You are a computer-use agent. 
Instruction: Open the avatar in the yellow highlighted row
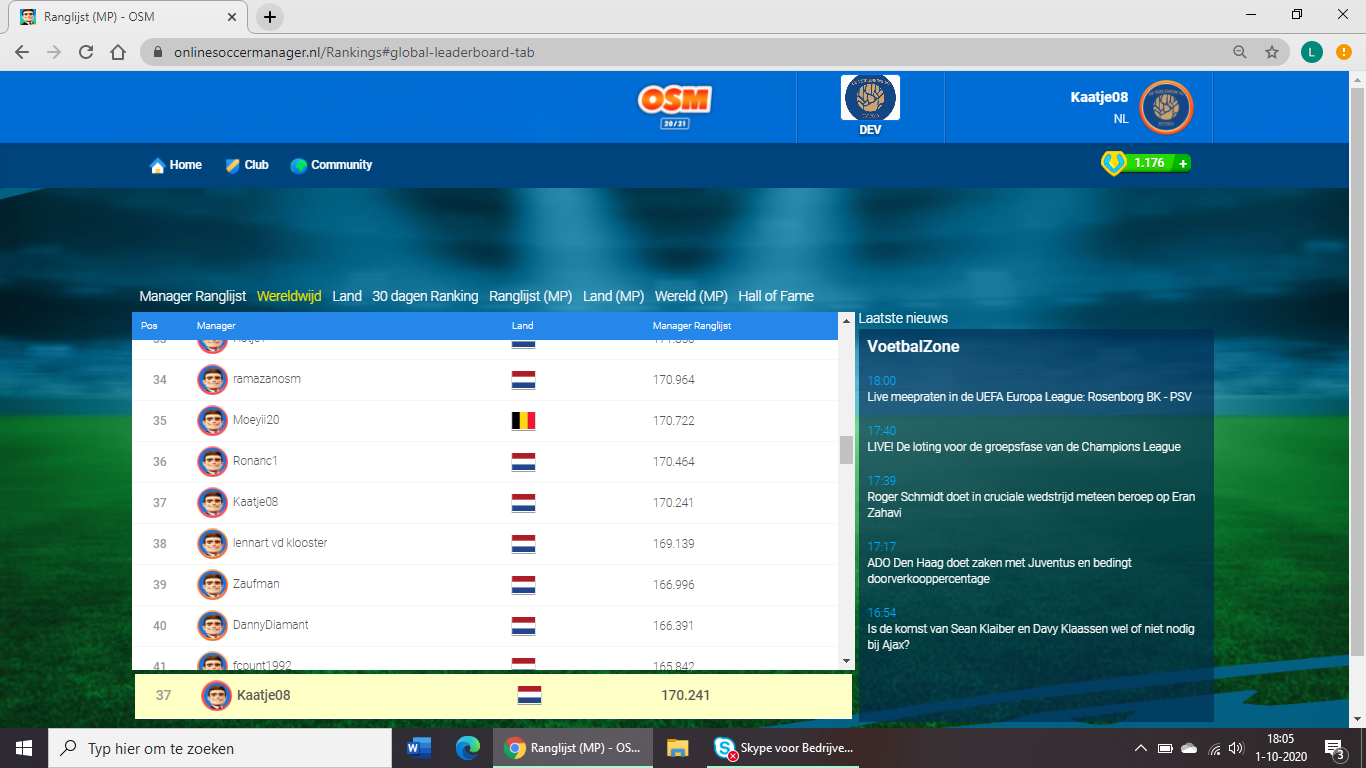(x=216, y=695)
